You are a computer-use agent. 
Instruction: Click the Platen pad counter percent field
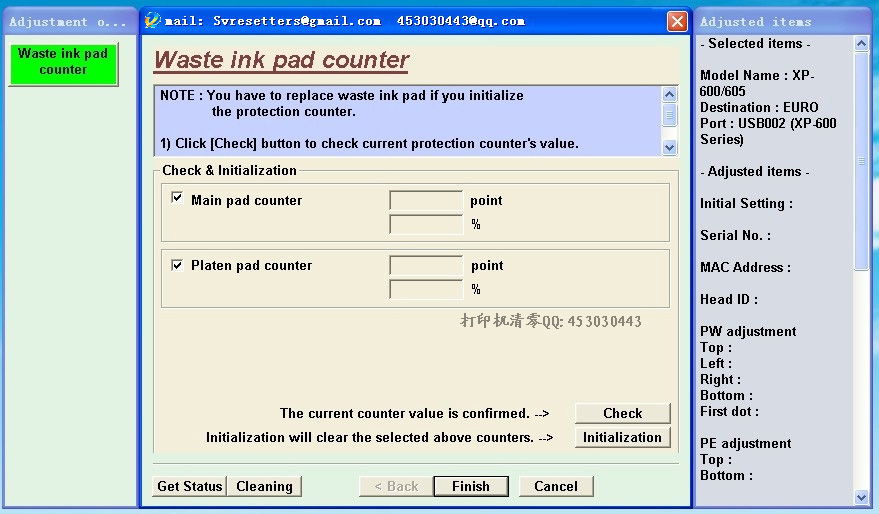coord(426,289)
